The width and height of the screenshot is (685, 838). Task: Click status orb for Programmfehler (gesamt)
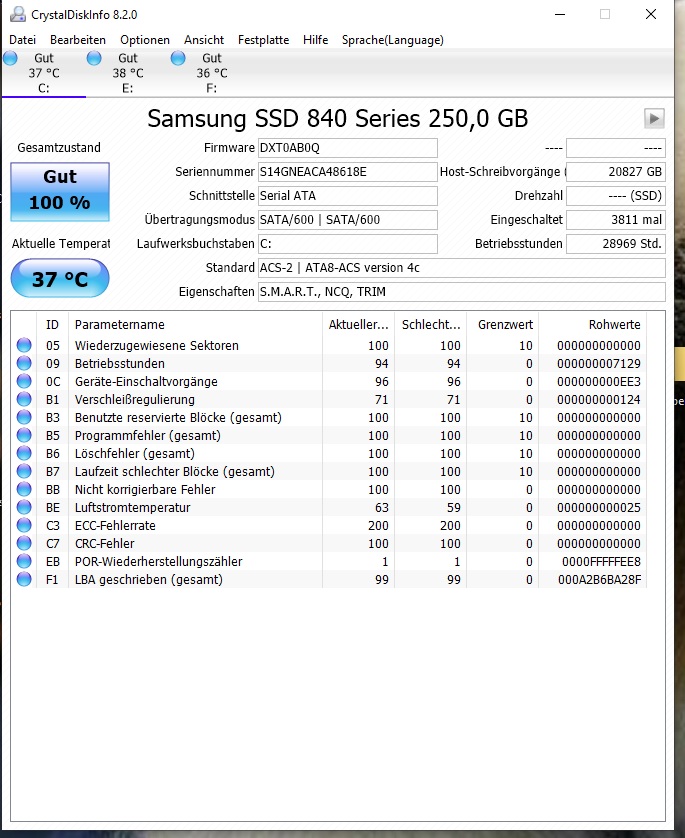24,435
